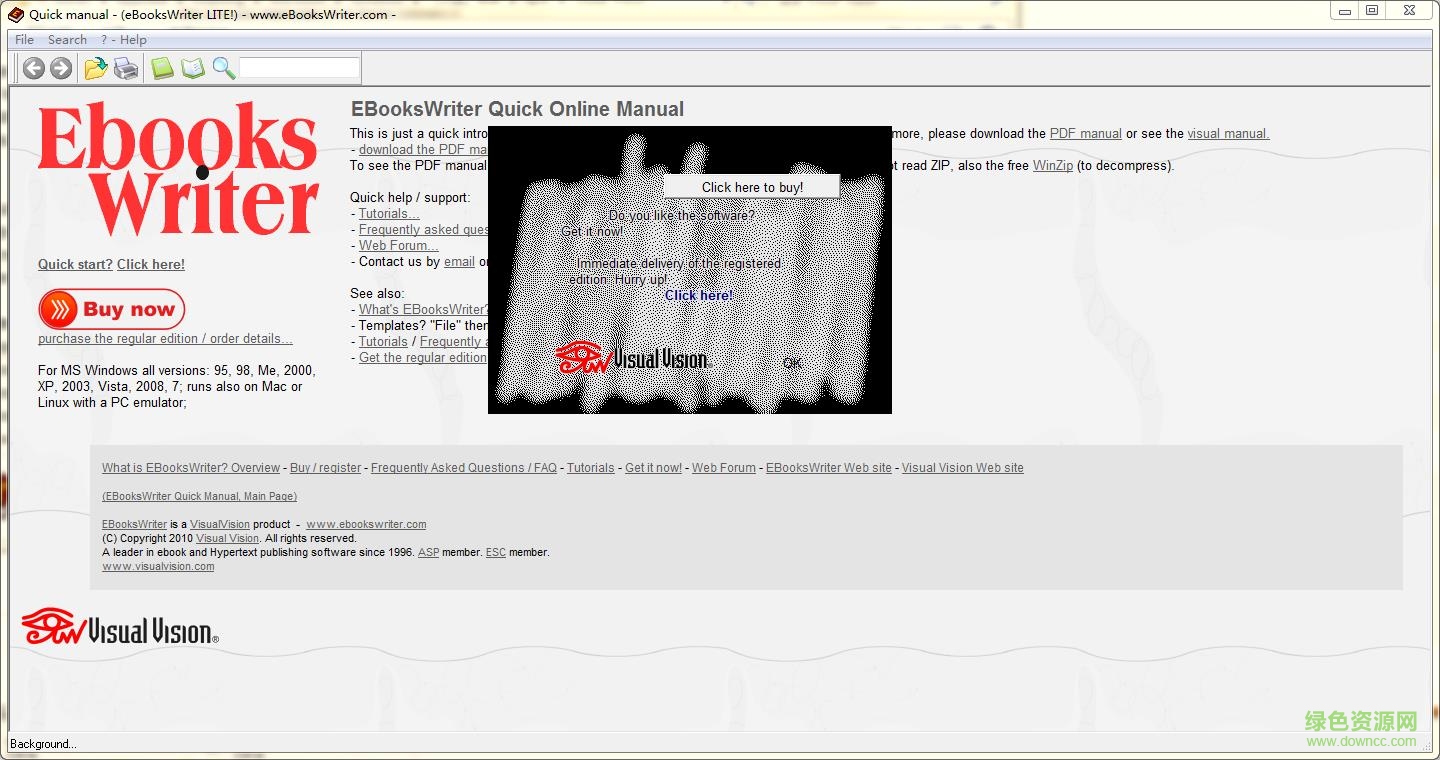The width and height of the screenshot is (1440, 760).
Task: Open the contents green book icon
Action: [161, 67]
